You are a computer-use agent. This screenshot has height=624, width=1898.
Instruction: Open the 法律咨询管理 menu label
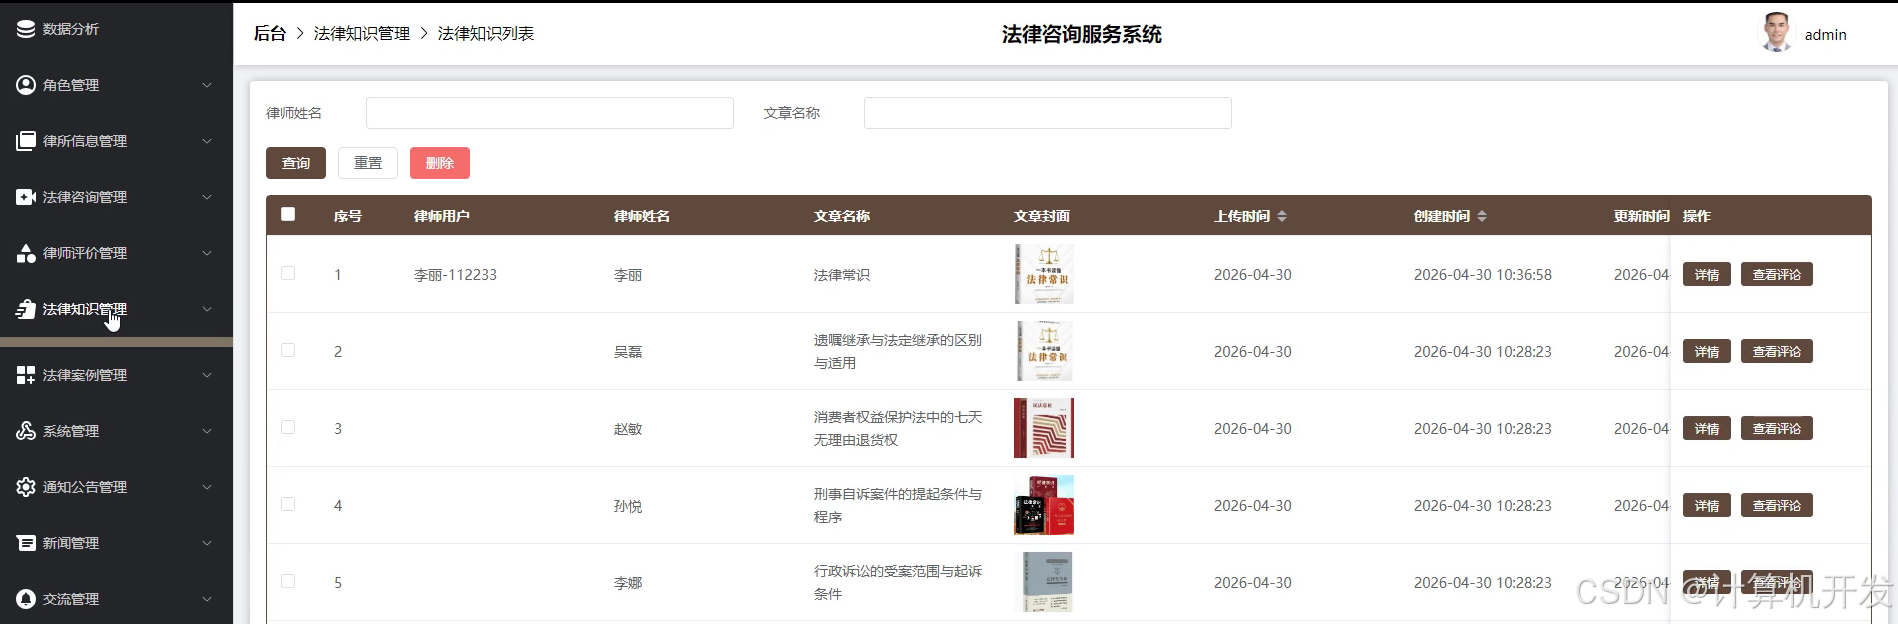[85, 197]
